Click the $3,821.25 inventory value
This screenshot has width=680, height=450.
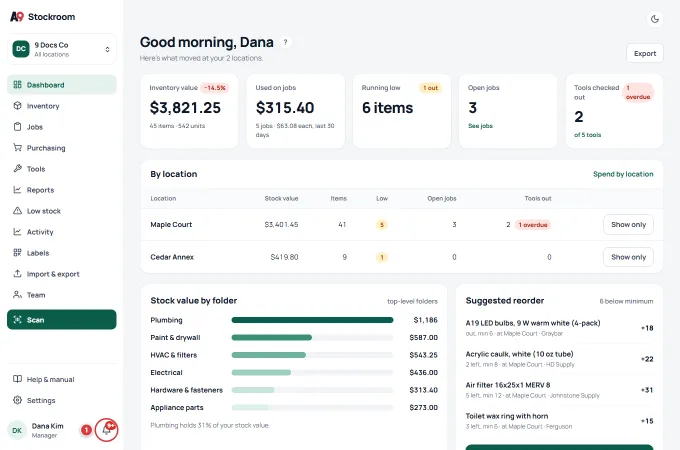coord(185,108)
